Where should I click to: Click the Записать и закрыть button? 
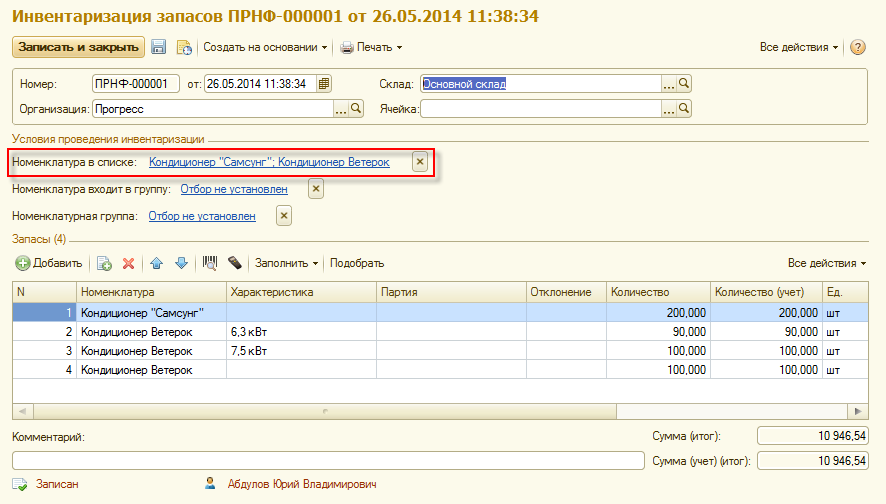77,47
